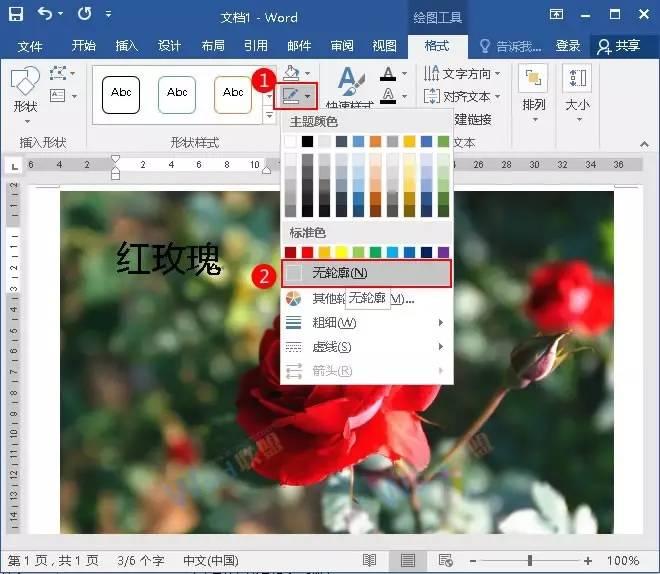Expand the shape styles gallery More arrow
Viewport: 660px width, 574px height.
pyautogui.click(x=269, y=115)
